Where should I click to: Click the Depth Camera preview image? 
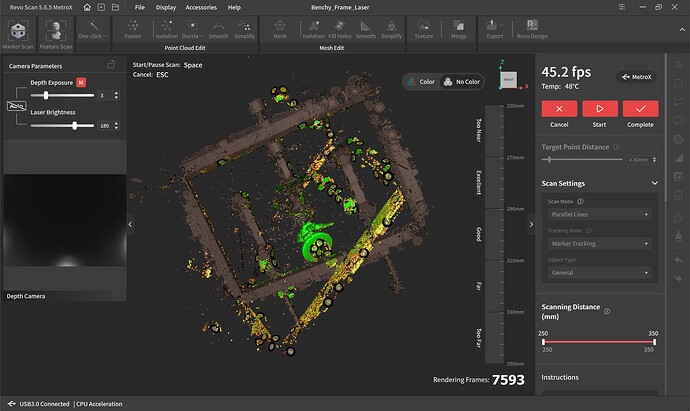(x=65, y=220)
